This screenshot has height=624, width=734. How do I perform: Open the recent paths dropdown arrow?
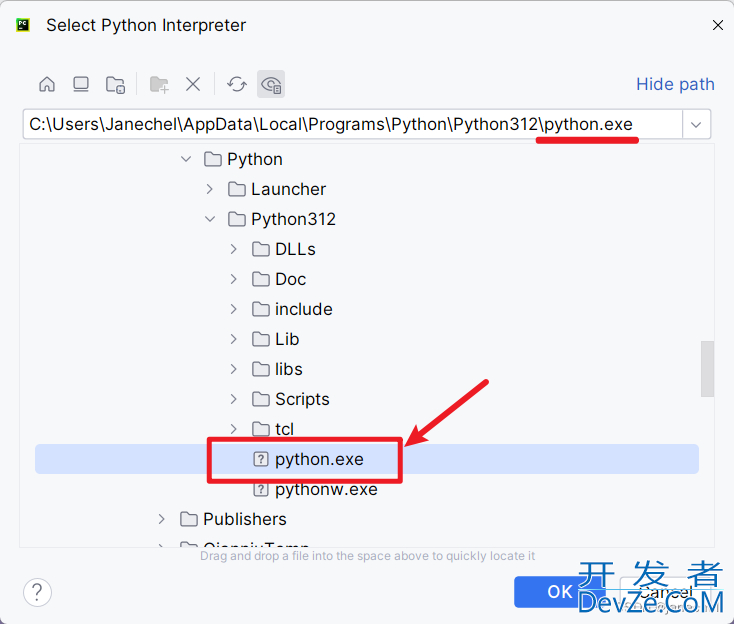(x=696, y=125)
